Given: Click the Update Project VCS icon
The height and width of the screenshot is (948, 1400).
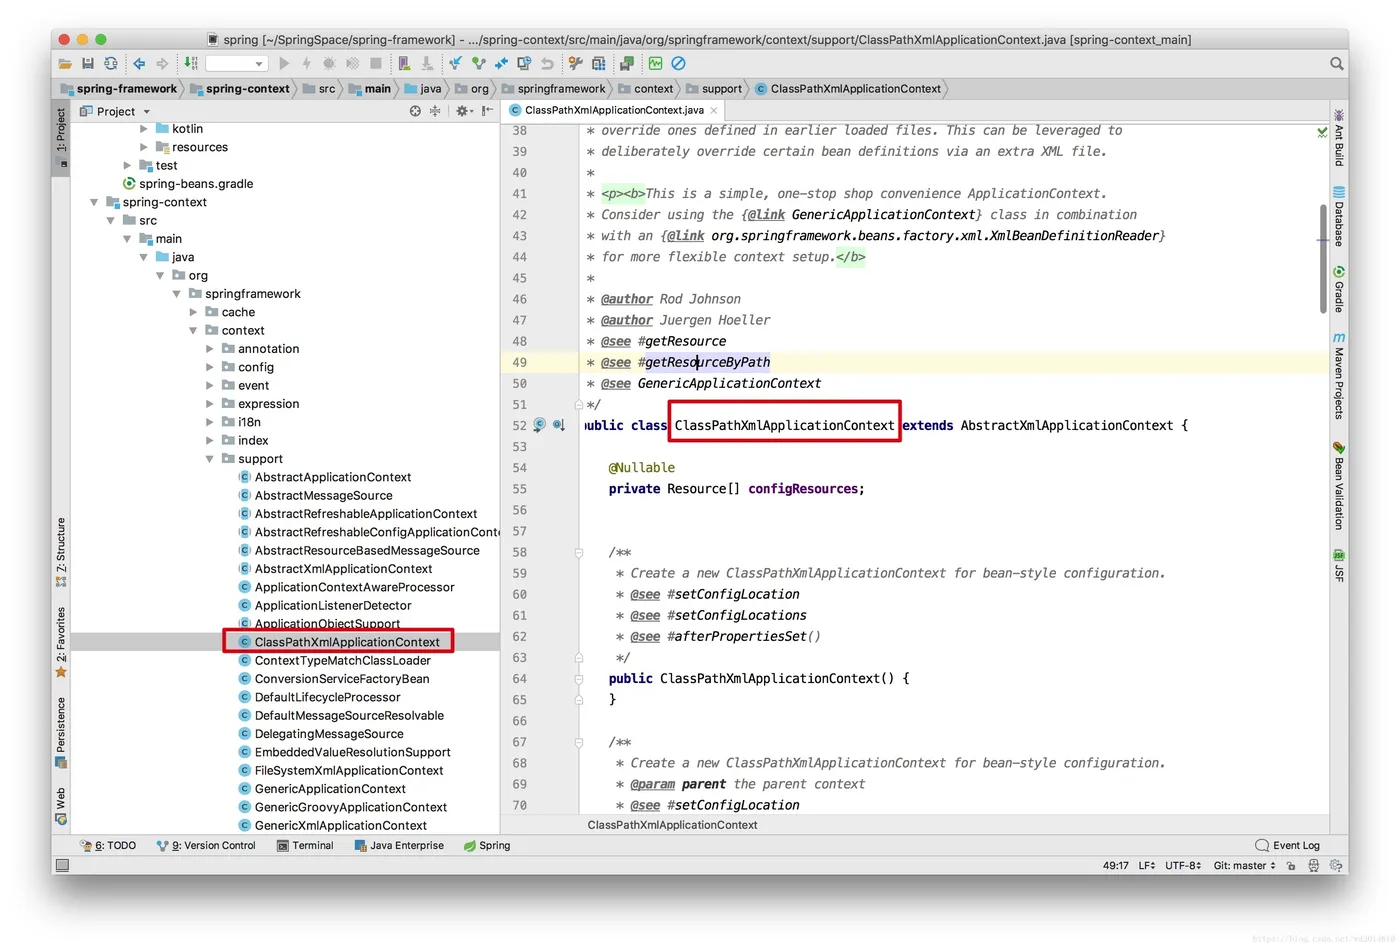Looking at the screenshot, I should tap(455, 63).
